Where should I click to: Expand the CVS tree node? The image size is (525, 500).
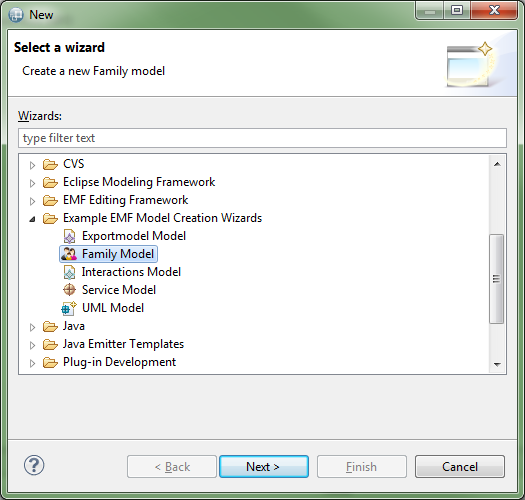coord(32,165)
